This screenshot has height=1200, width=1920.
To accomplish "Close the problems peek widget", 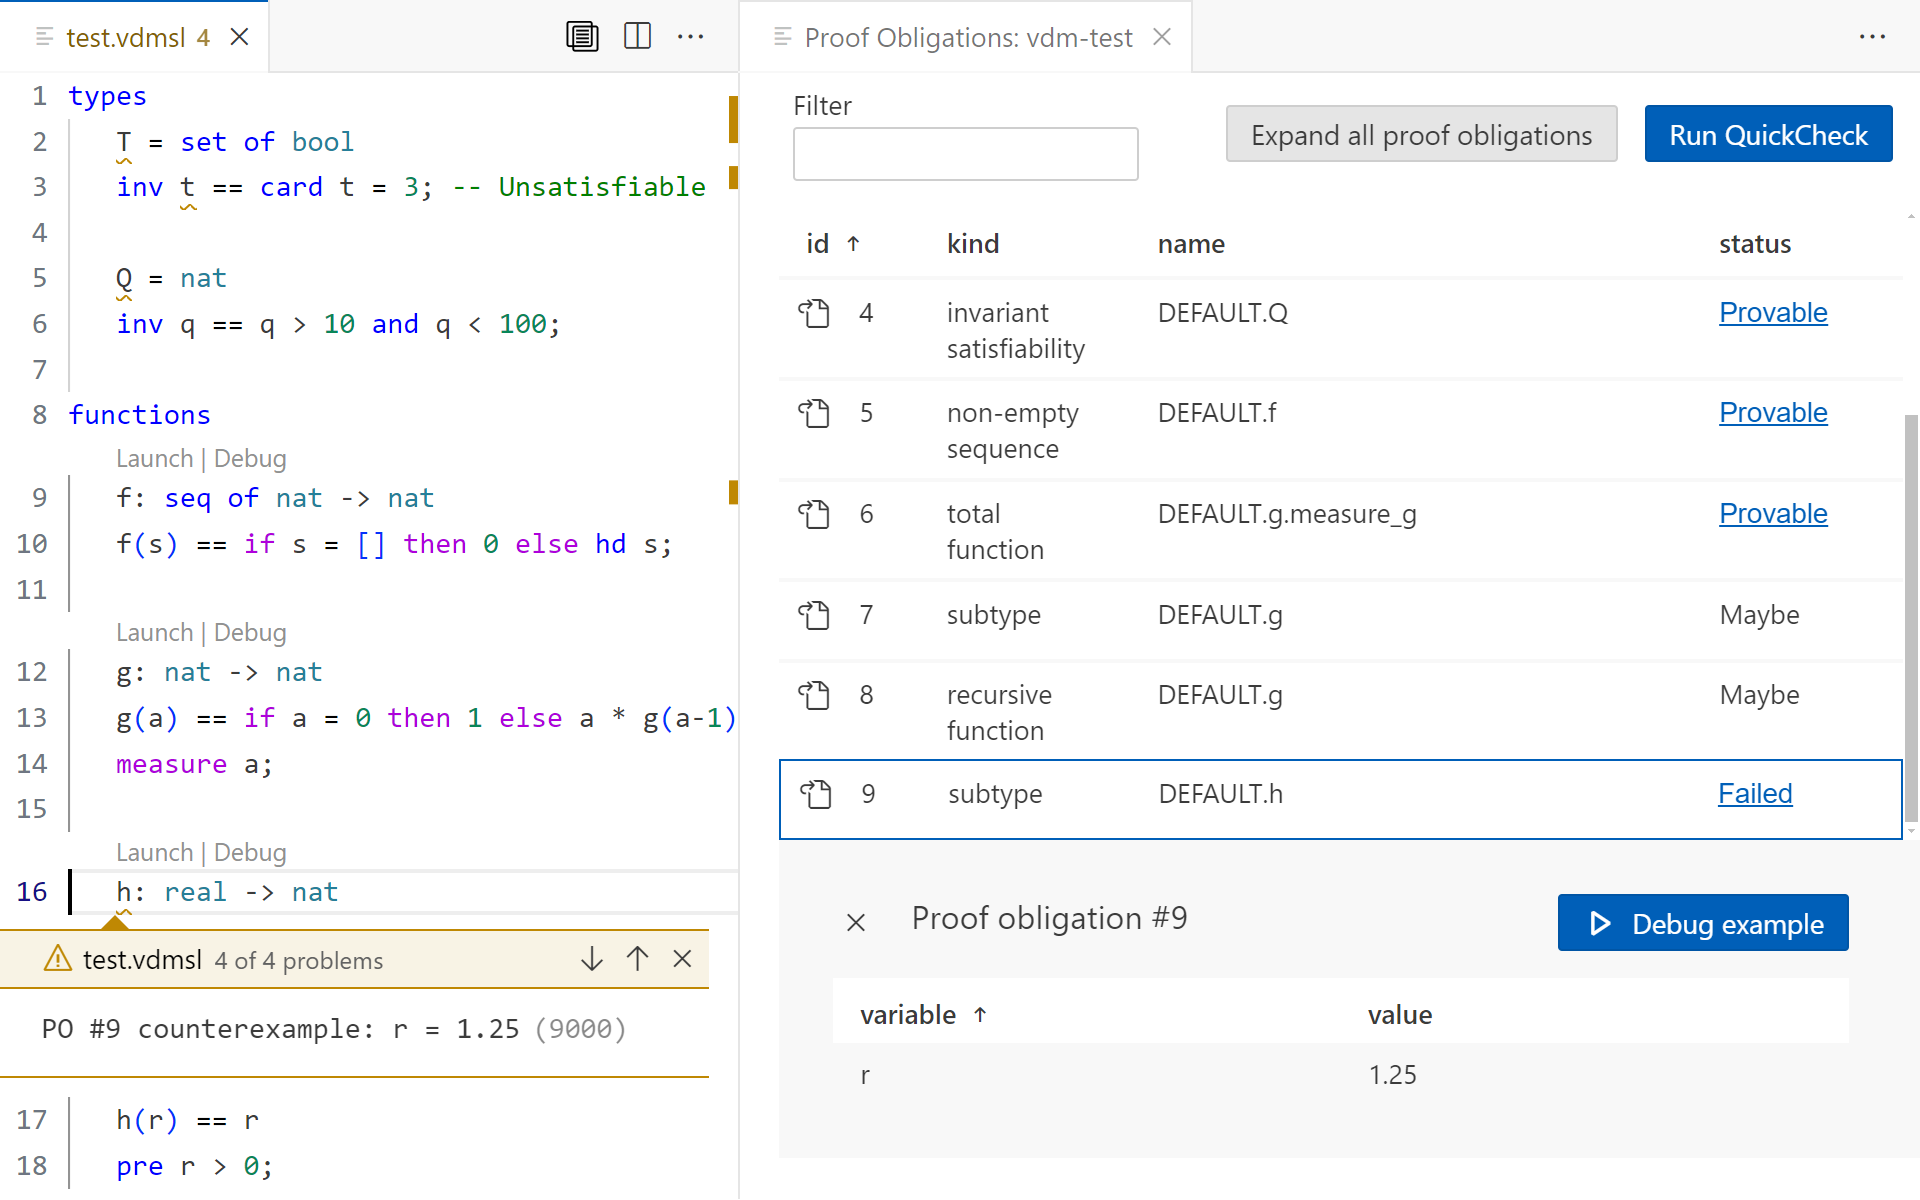I will point(683,959).
